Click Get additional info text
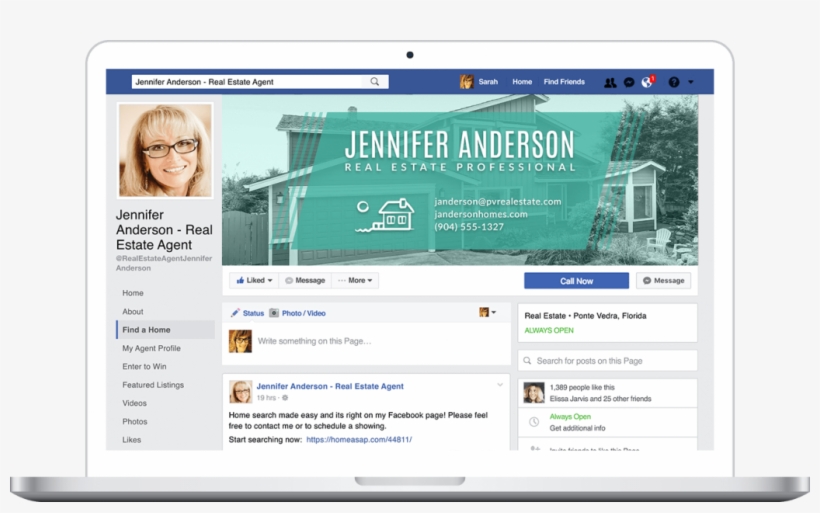 click(x=577, y=428)
